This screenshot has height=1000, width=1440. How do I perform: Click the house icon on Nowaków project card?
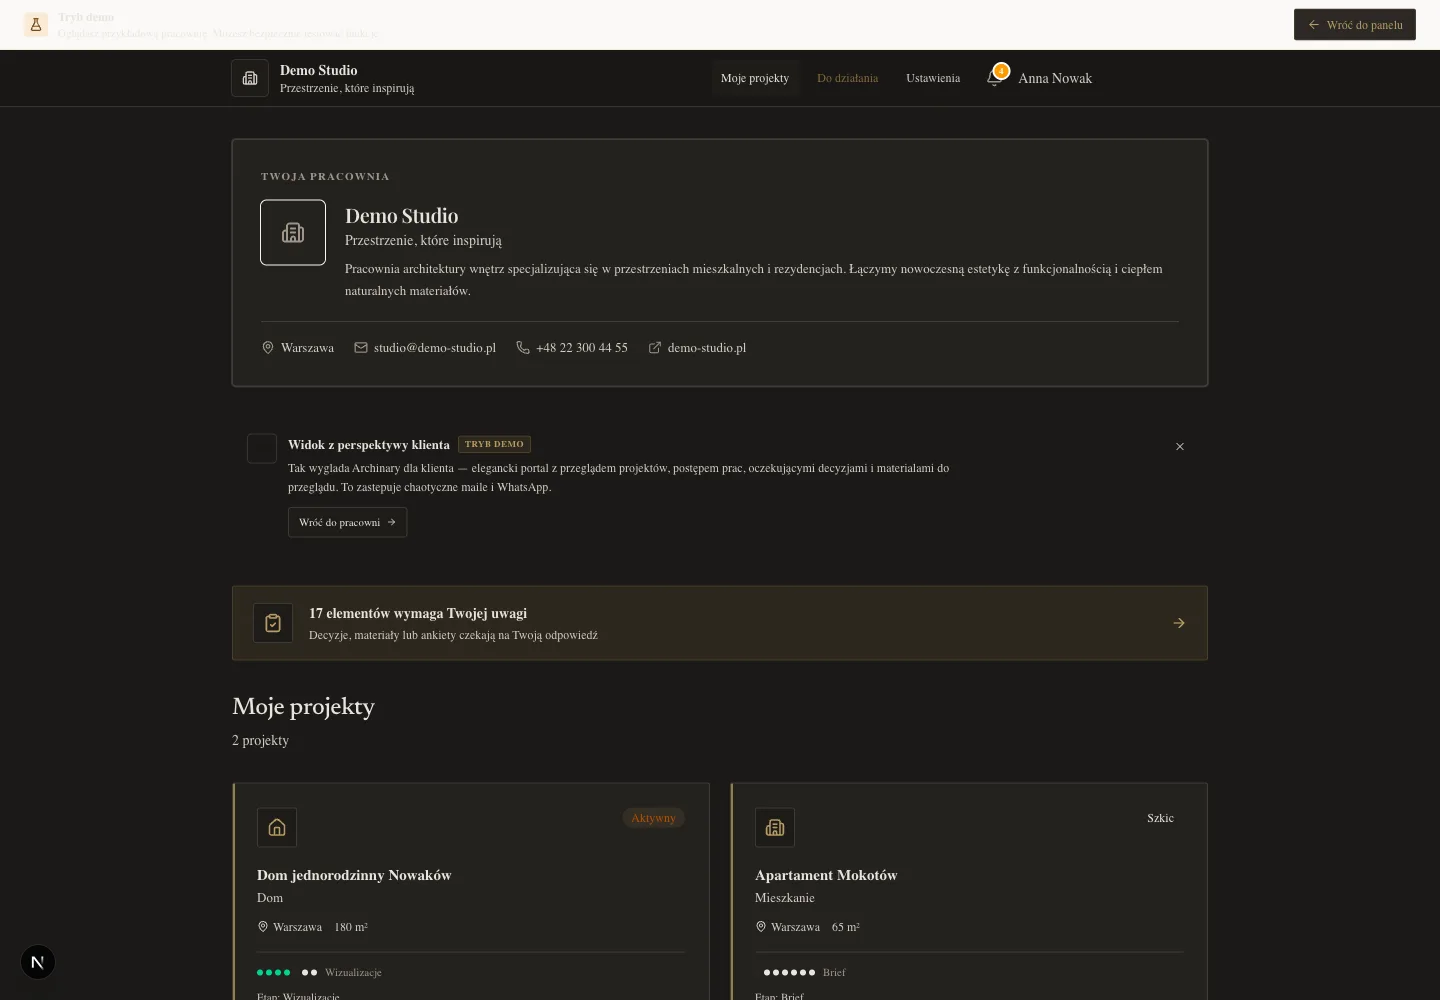coord(277,828)
